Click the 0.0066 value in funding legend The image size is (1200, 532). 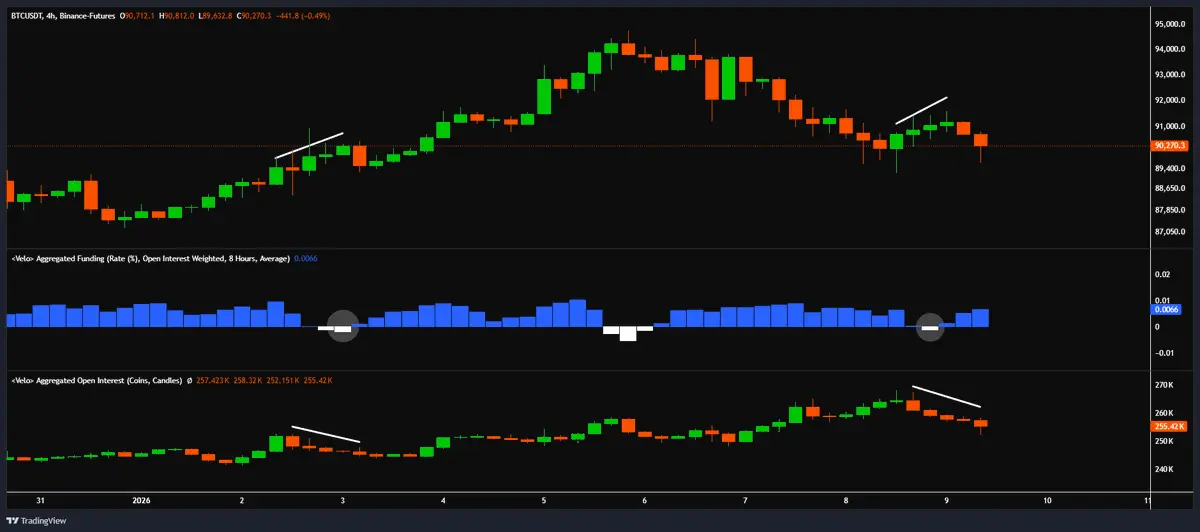(x=305, y=259)
